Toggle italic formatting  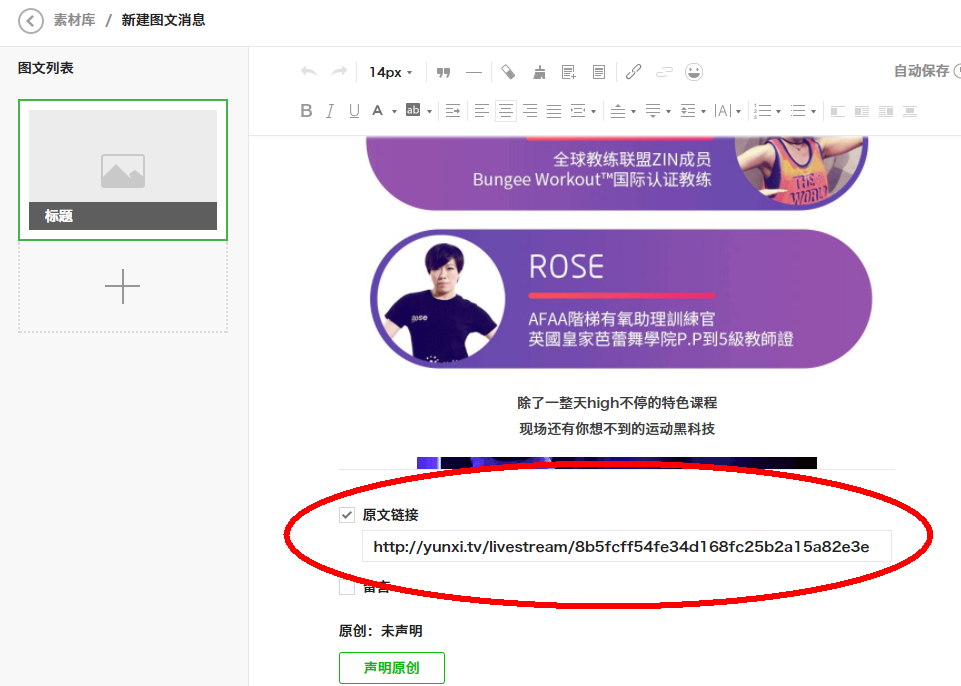point(330,111)
